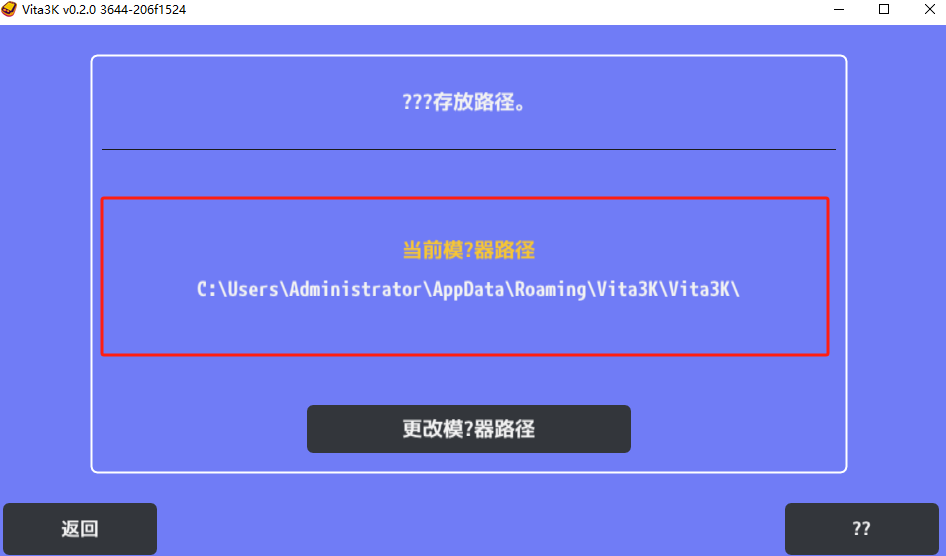The height and width of the screenshot is (556, 946).
Task: Click the final Vita3K\ folder in the path
Action: tap(704, 289)
